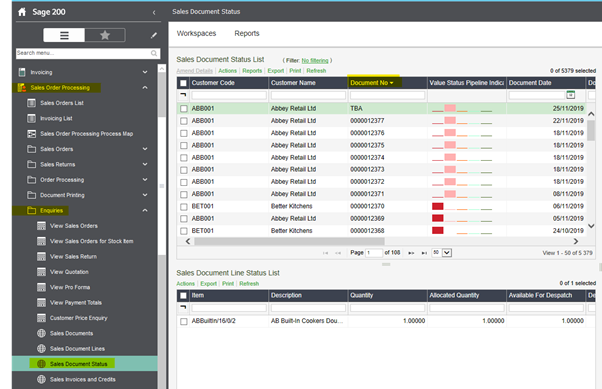Image resolution: width=602 pixels, height=389 pixels.
Task: Open View Payment Totals enquiry icon
Action: point(41,303)
